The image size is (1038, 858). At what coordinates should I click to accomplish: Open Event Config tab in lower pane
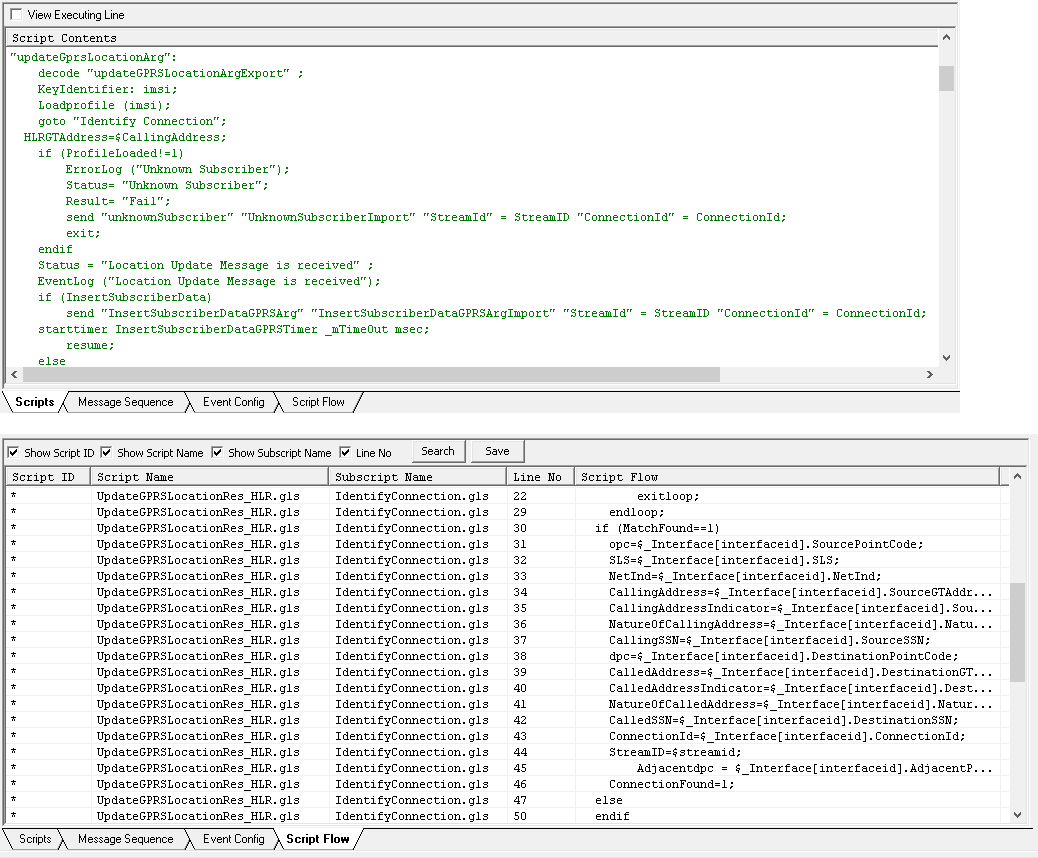[234, 839]
